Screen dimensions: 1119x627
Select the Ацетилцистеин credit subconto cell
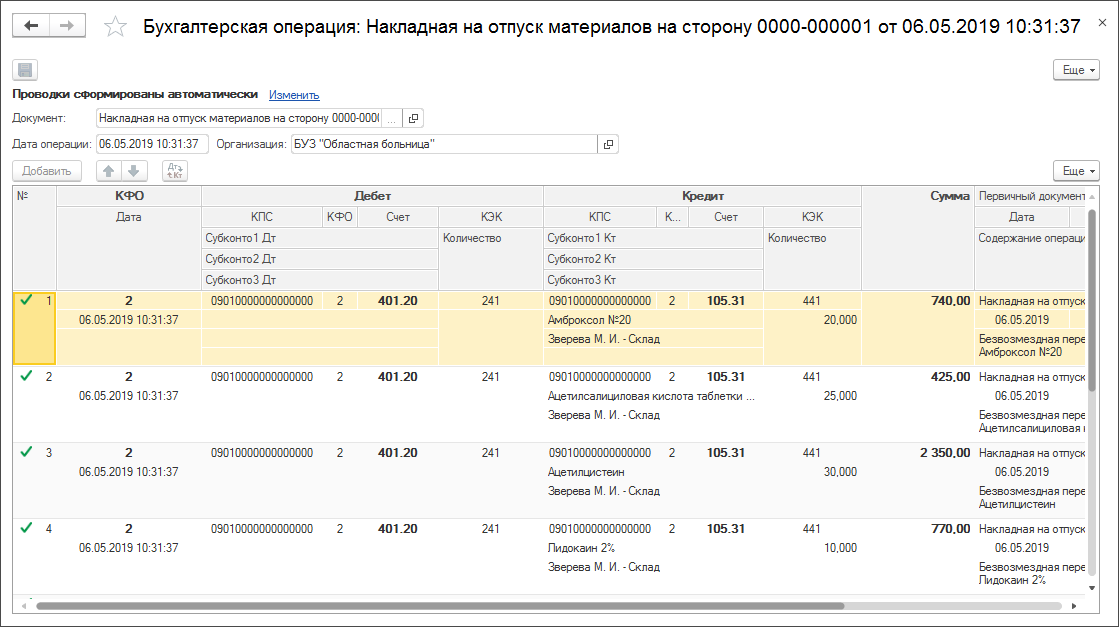(654, 472)
